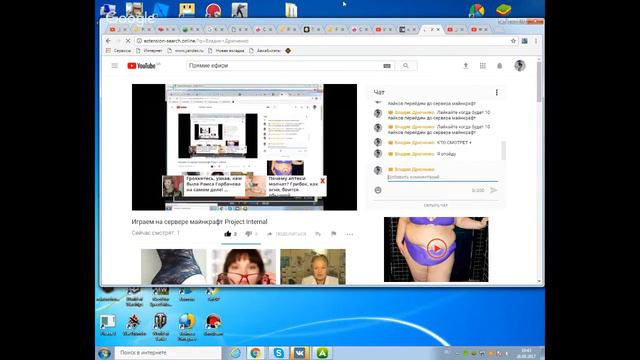Open the BlueStacks desktop icon
This screenshot has width=640, height=360.
click(504, 10)
